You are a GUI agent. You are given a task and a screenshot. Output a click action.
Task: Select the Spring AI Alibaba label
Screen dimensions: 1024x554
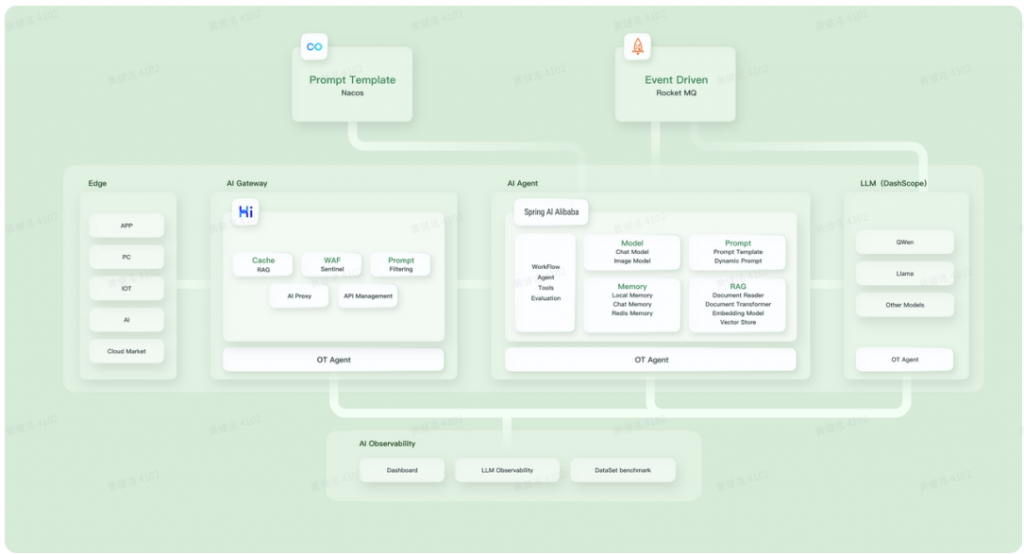pyautogui.click(x=551, y=212)
